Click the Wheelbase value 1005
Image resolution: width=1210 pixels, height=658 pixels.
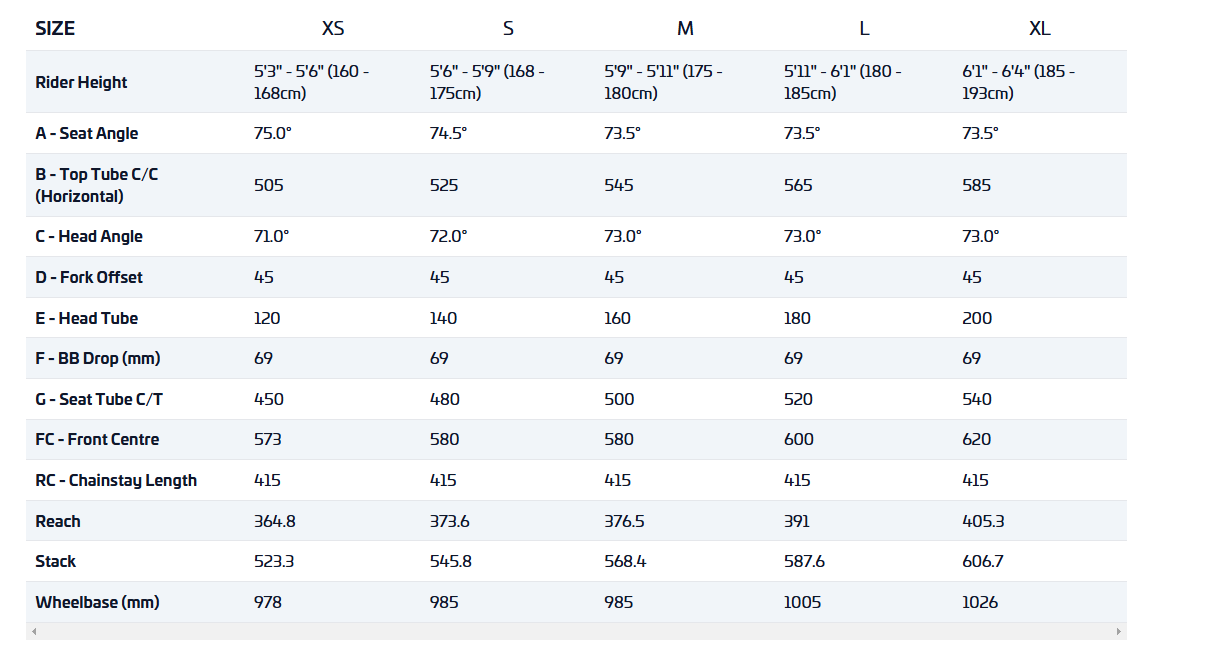click(x=803, y=602)
